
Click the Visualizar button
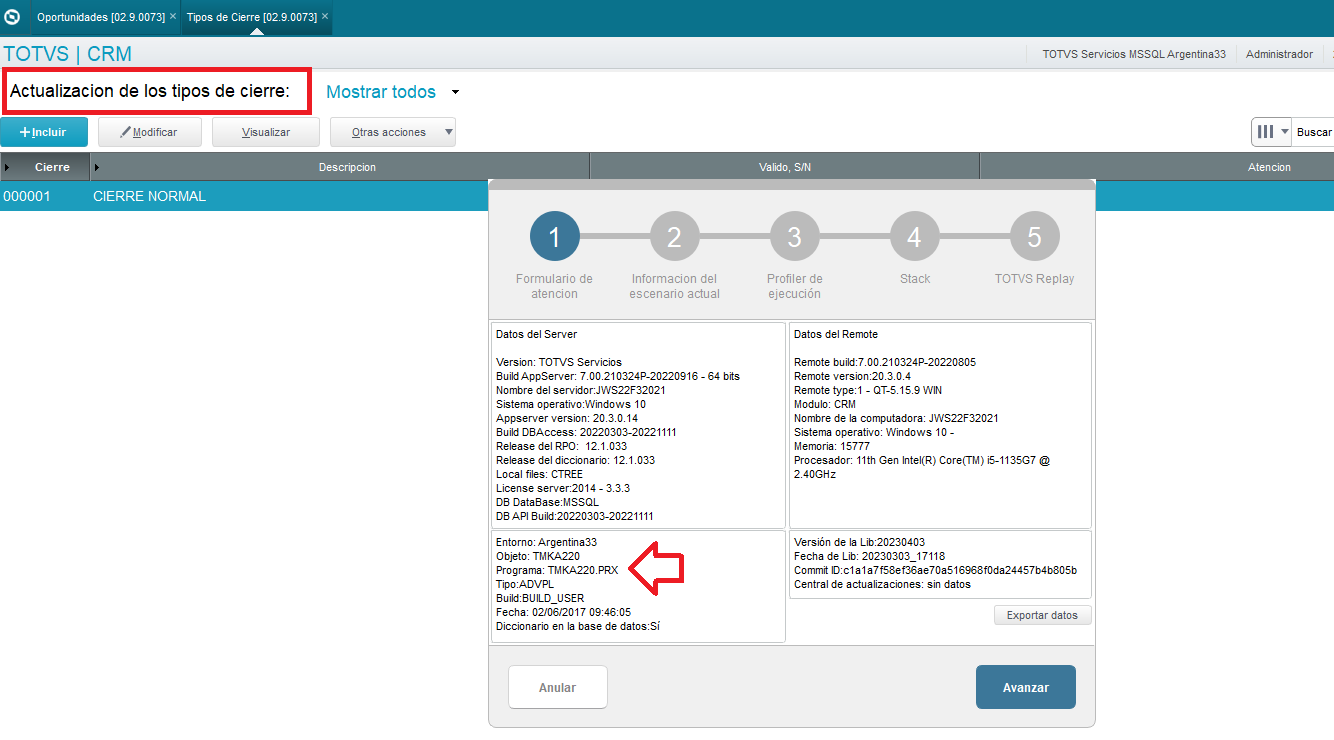click(266, 132)
